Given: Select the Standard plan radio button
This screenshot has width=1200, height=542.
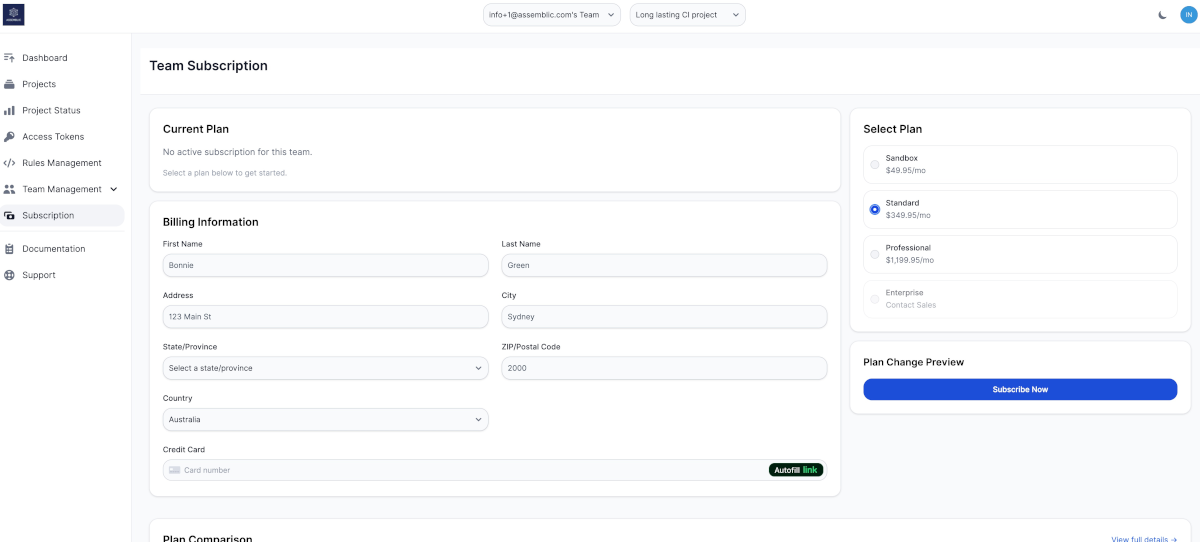Looking at the screenshot, I should pos(875,209).
